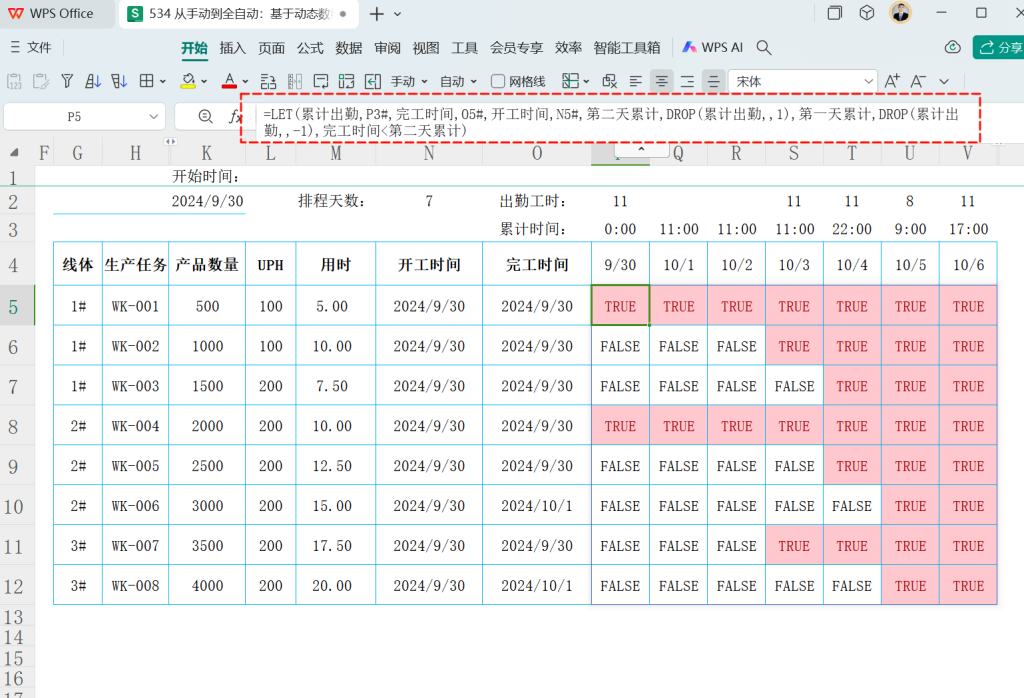Open the 文件 file menu
This screenshot has width=1024, height=698.
[x=31, y=47]
